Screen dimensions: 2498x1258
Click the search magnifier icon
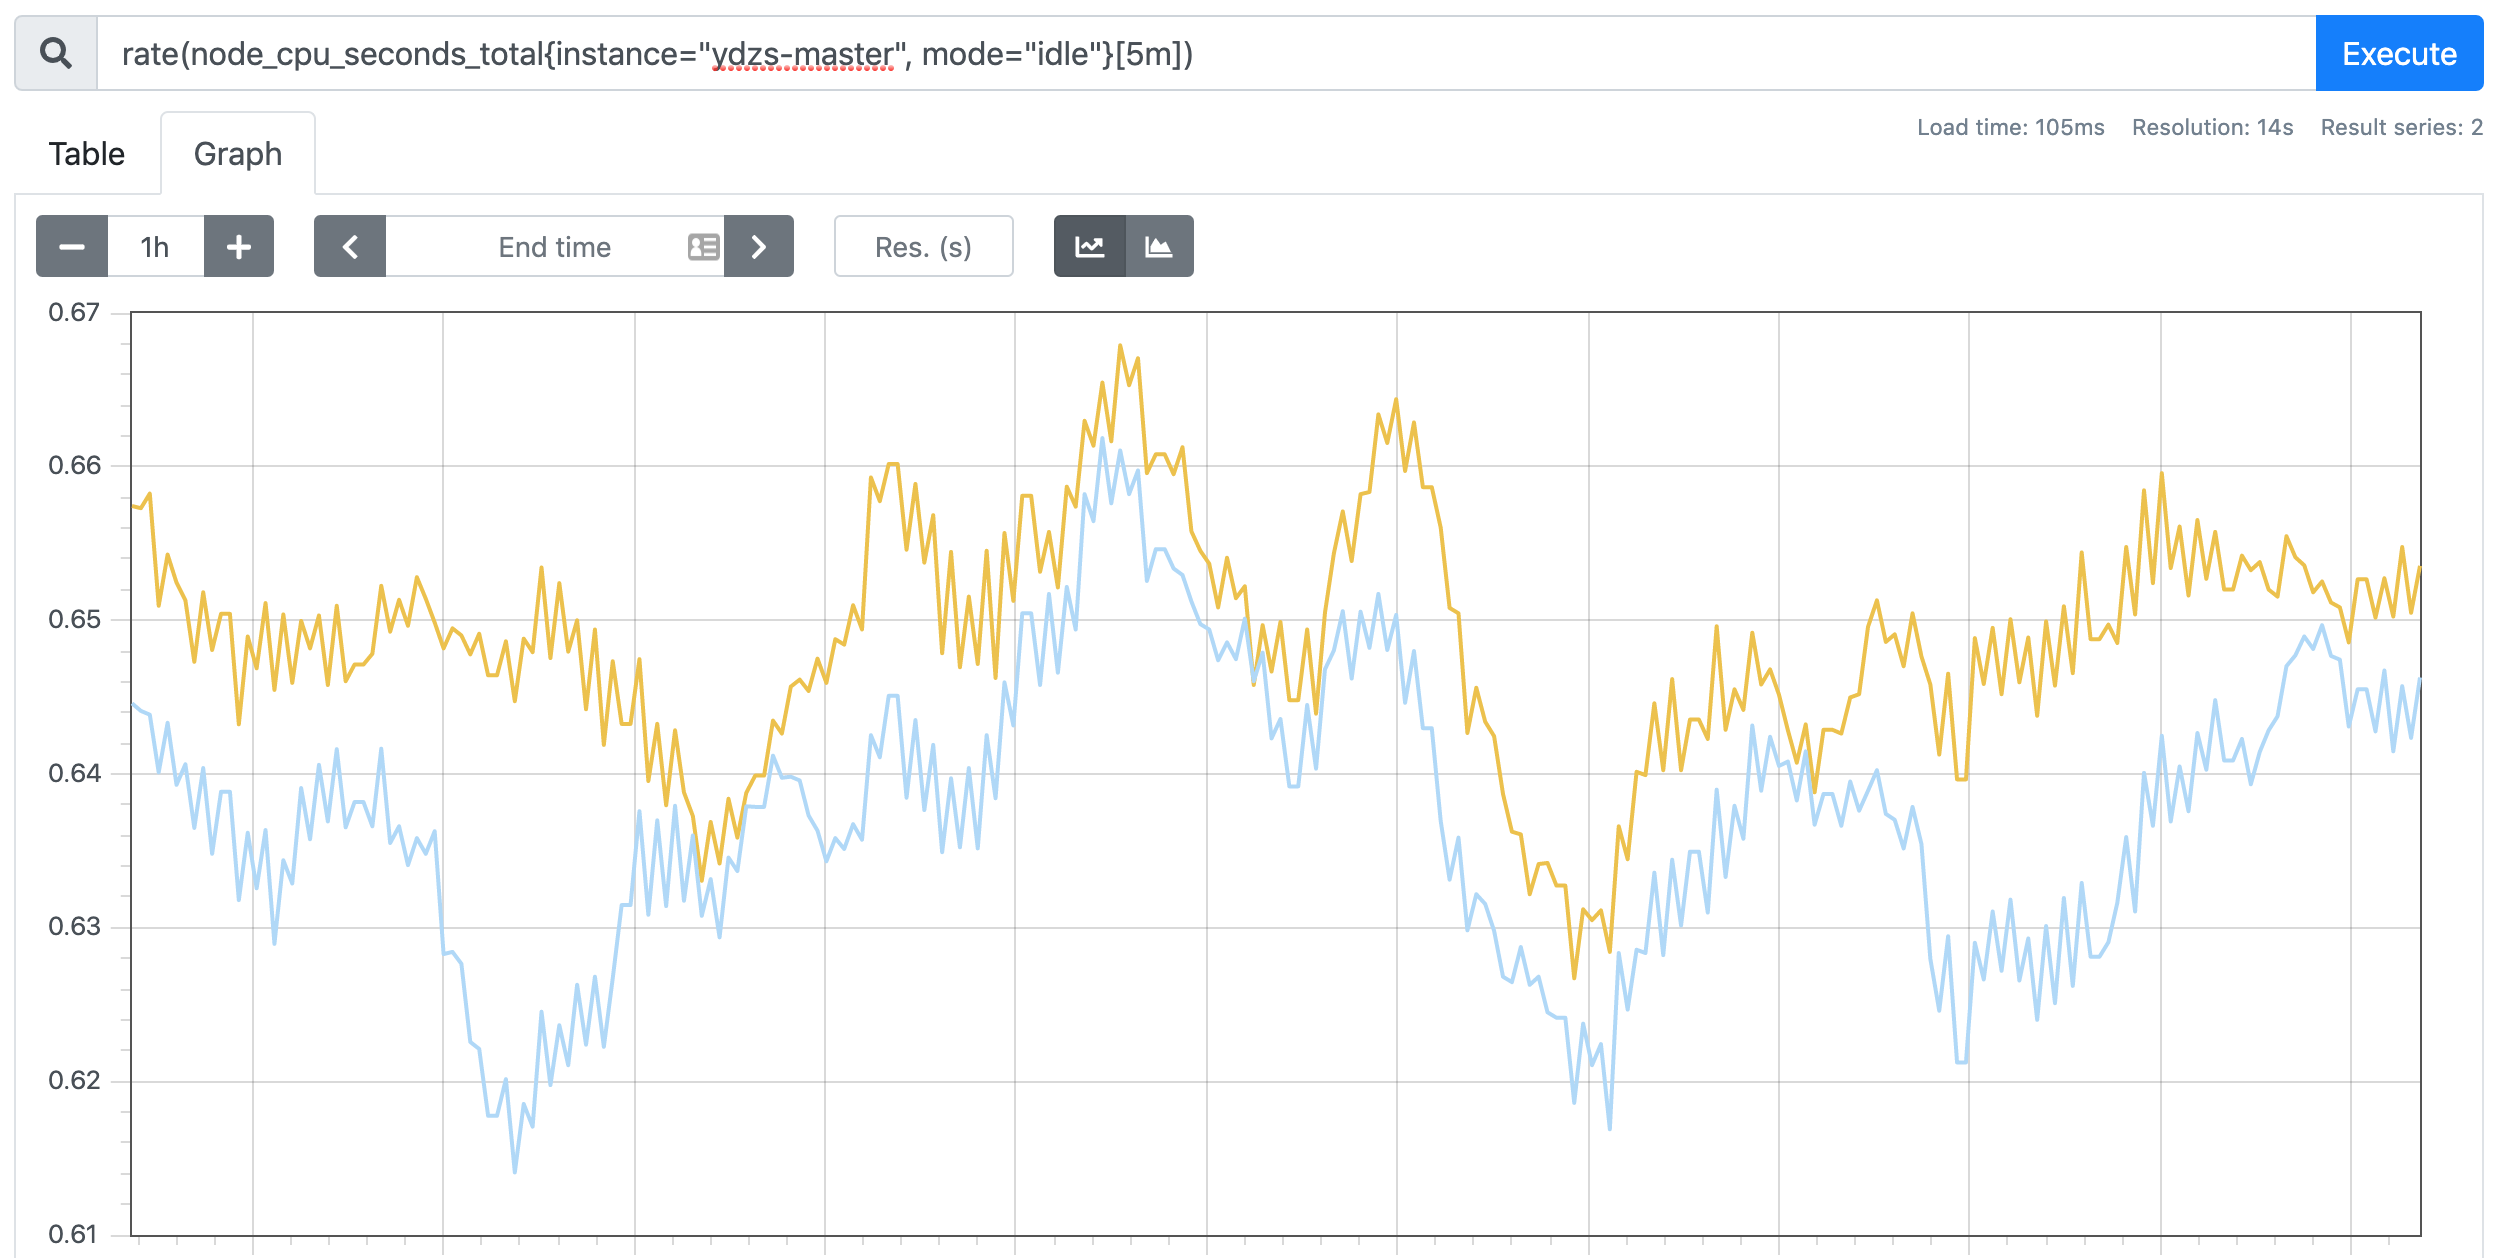tap(56, 53)
